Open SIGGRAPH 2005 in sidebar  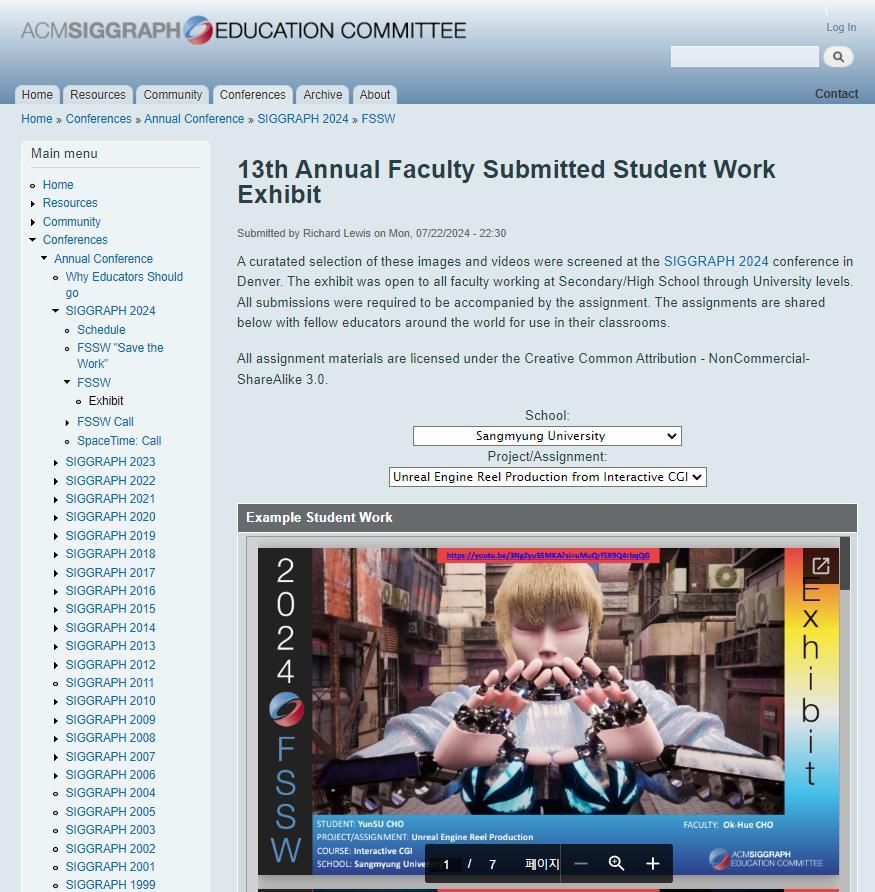point(110,812)
